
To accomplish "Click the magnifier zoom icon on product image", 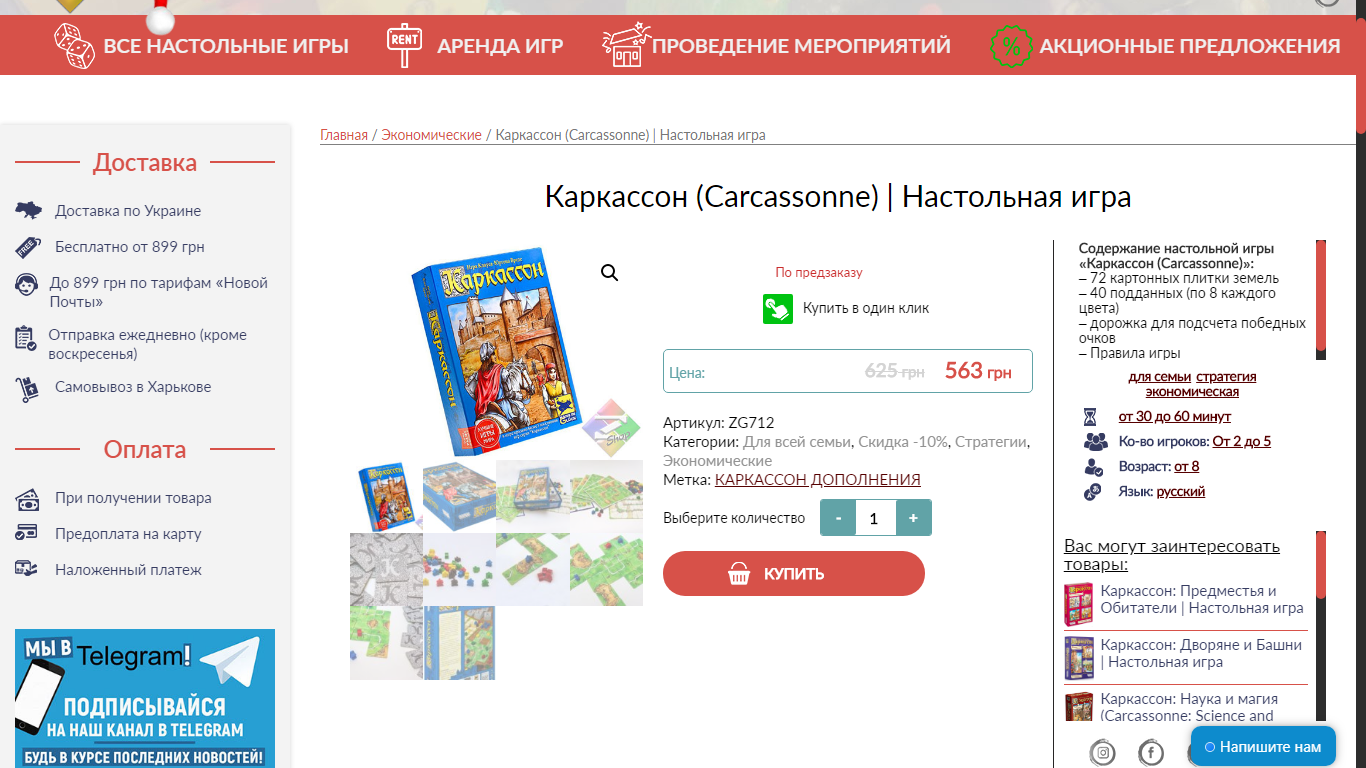I will [609, 273].
